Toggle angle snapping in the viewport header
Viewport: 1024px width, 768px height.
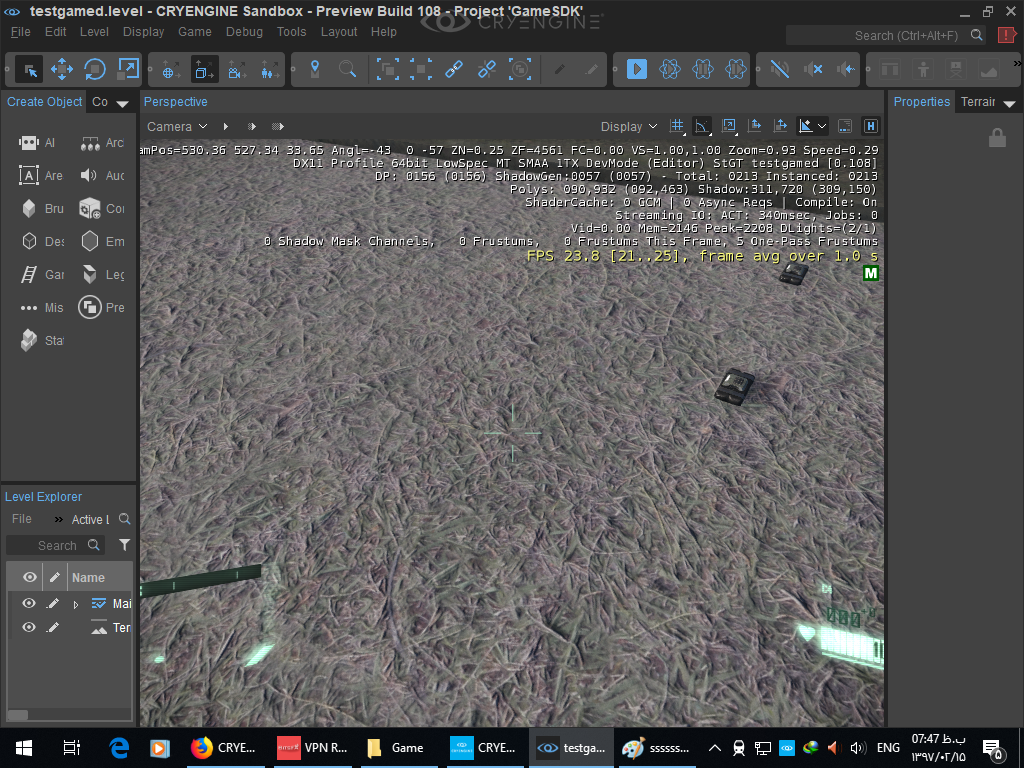pos(702,126)
